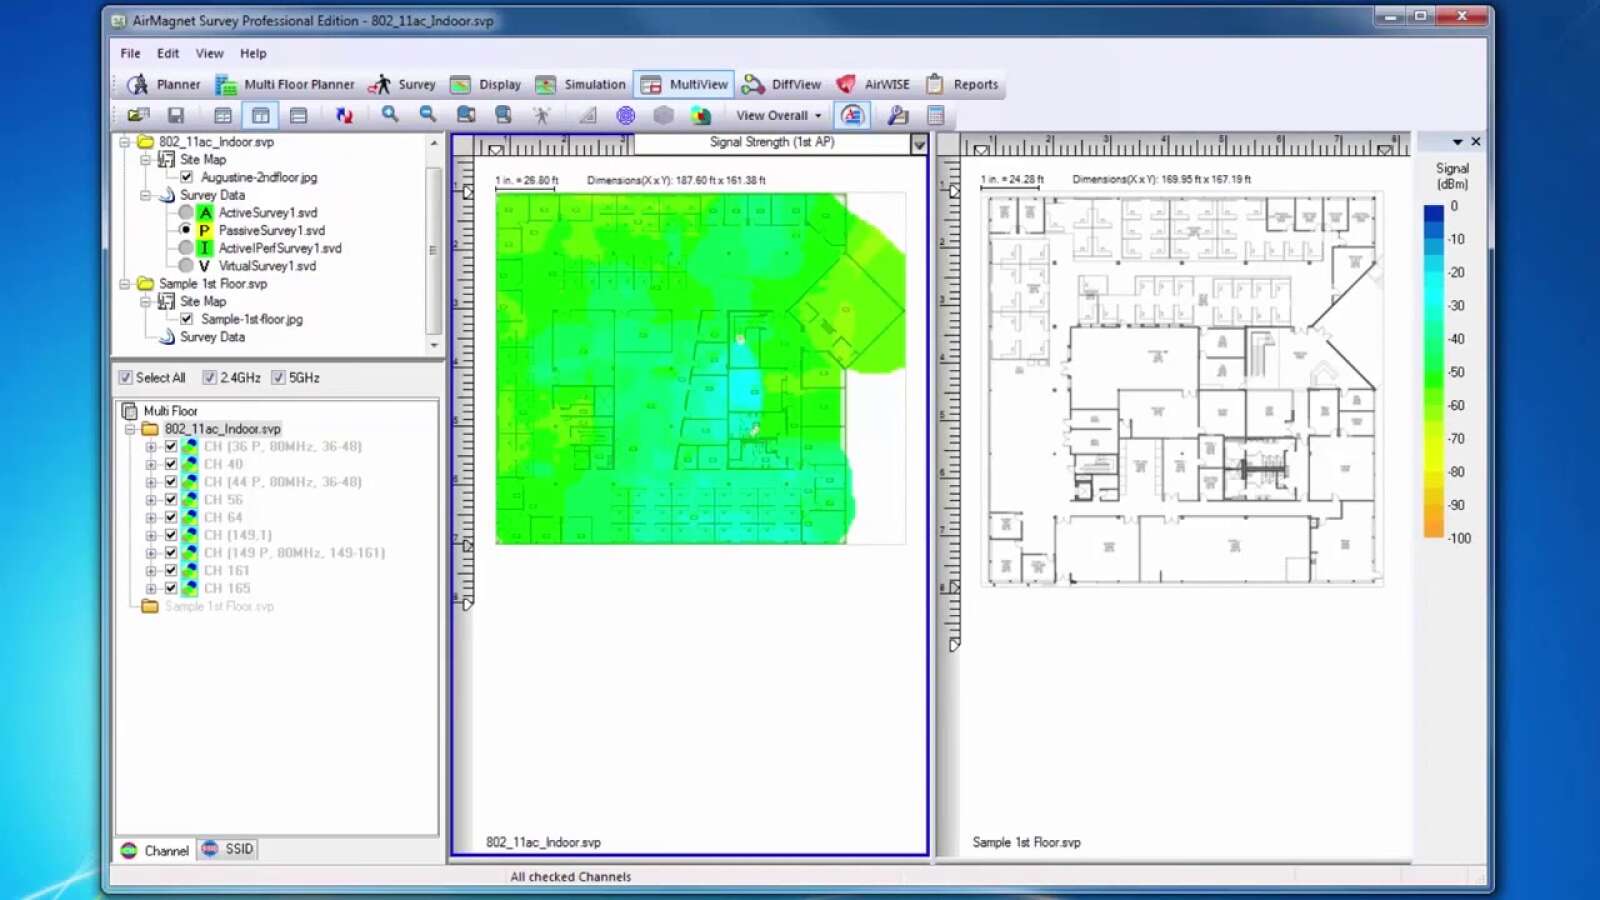Open the Multi Floor Planner view

(x=285, y=84)
